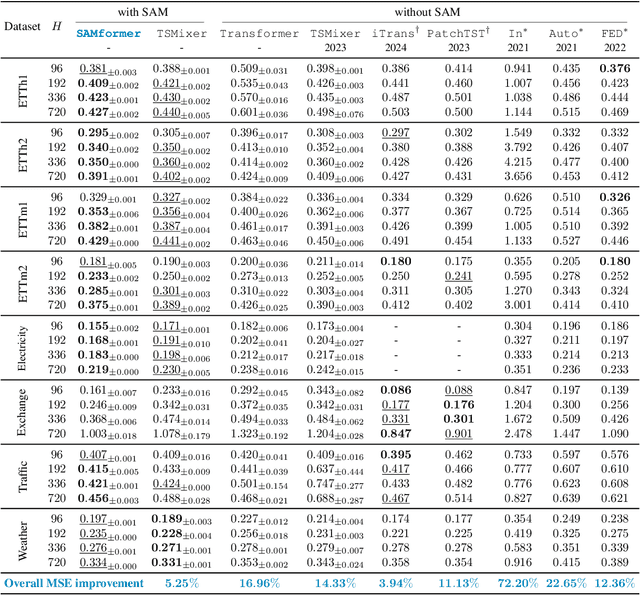Image resolution: width=640 pixels, height=595 pixels.
Task: Click the 4.215 value in In column
Action: click(518, 162)
